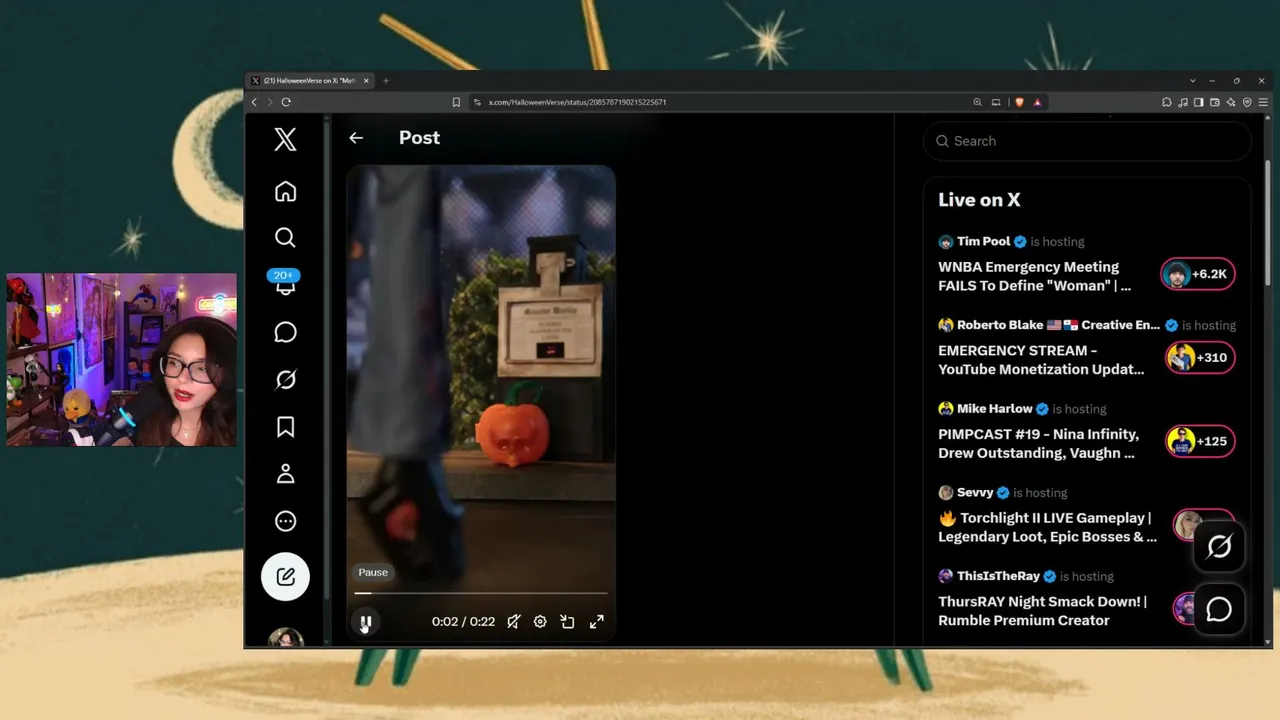Open the account avatar menu in sidebar

coord(285,638)
